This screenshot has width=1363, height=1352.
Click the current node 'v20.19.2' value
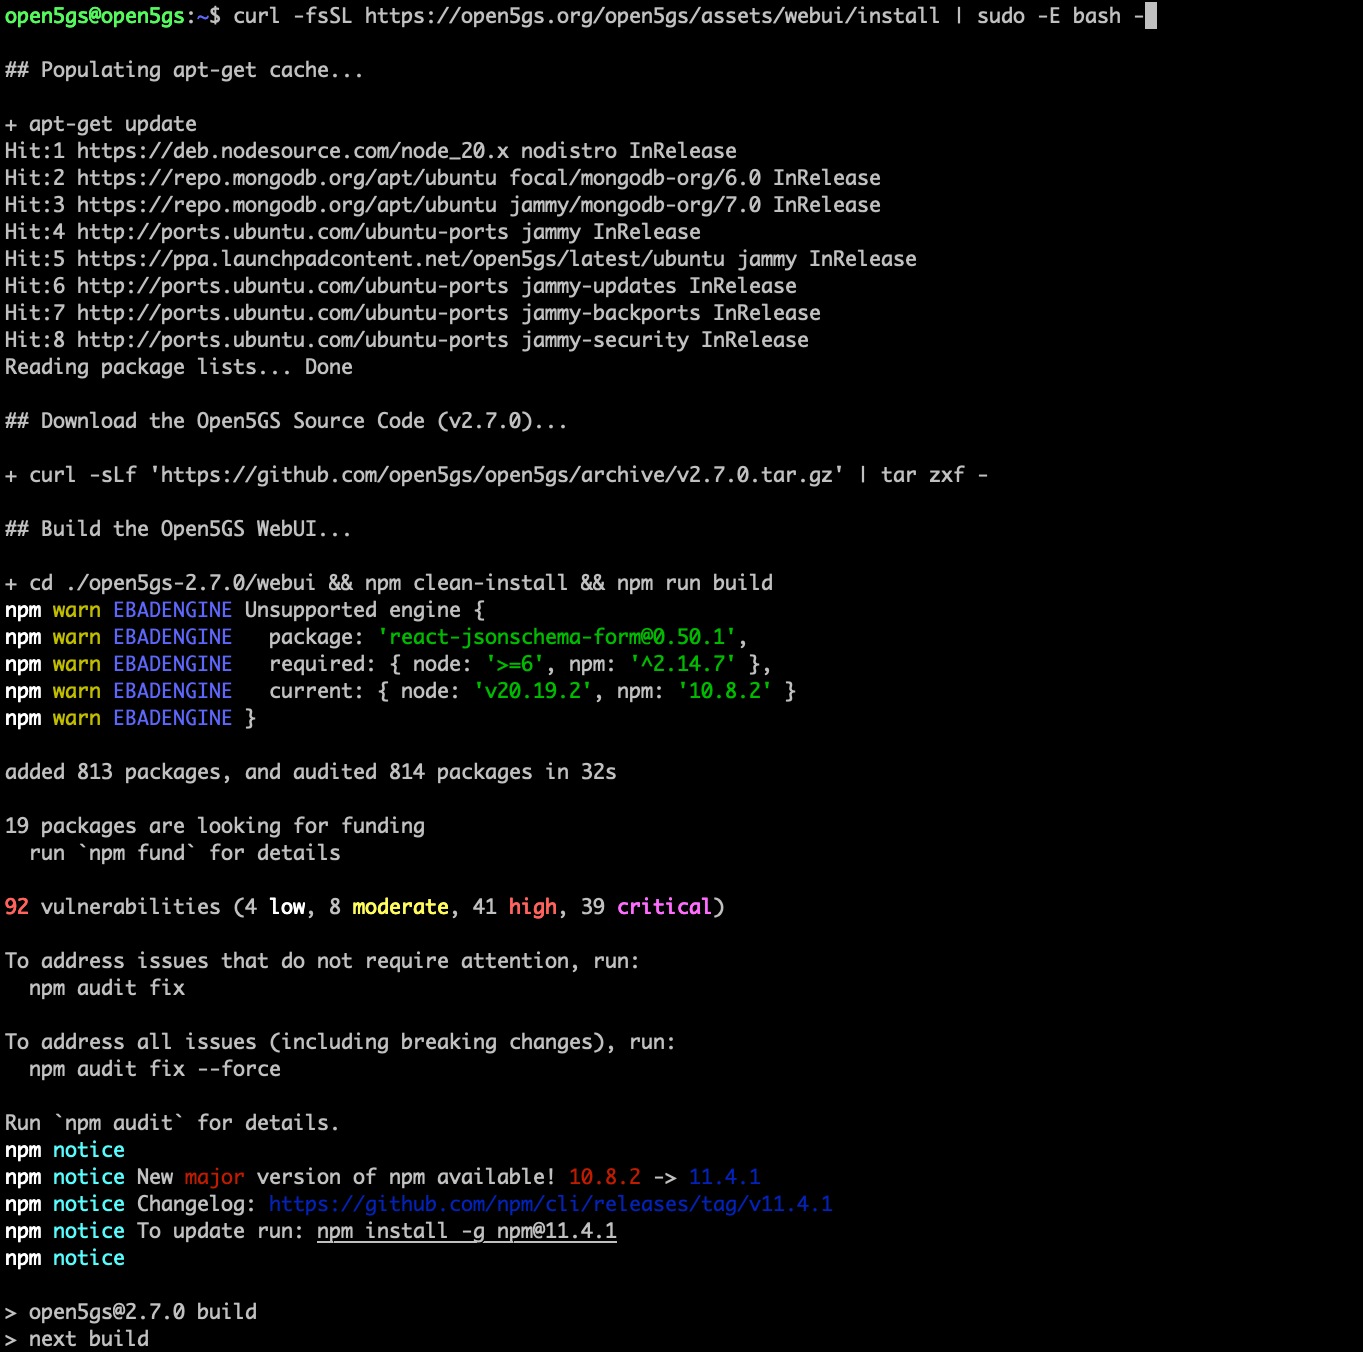pos(533,691)
